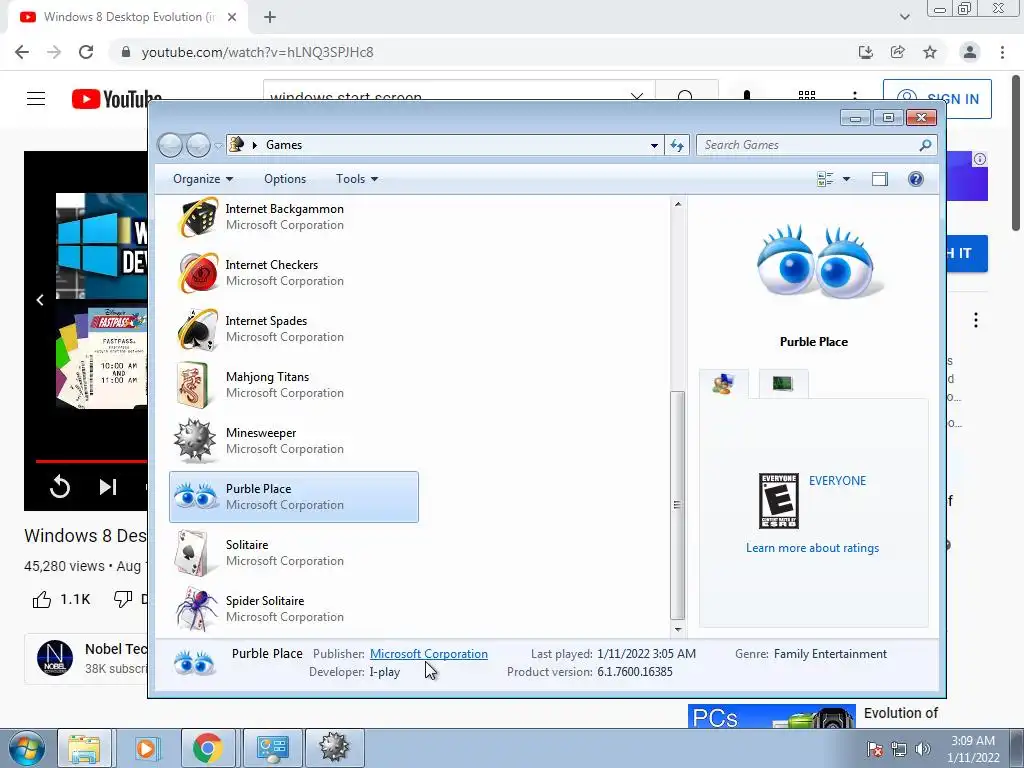Click refresh arrows beside Games address bar

(677, 145)
